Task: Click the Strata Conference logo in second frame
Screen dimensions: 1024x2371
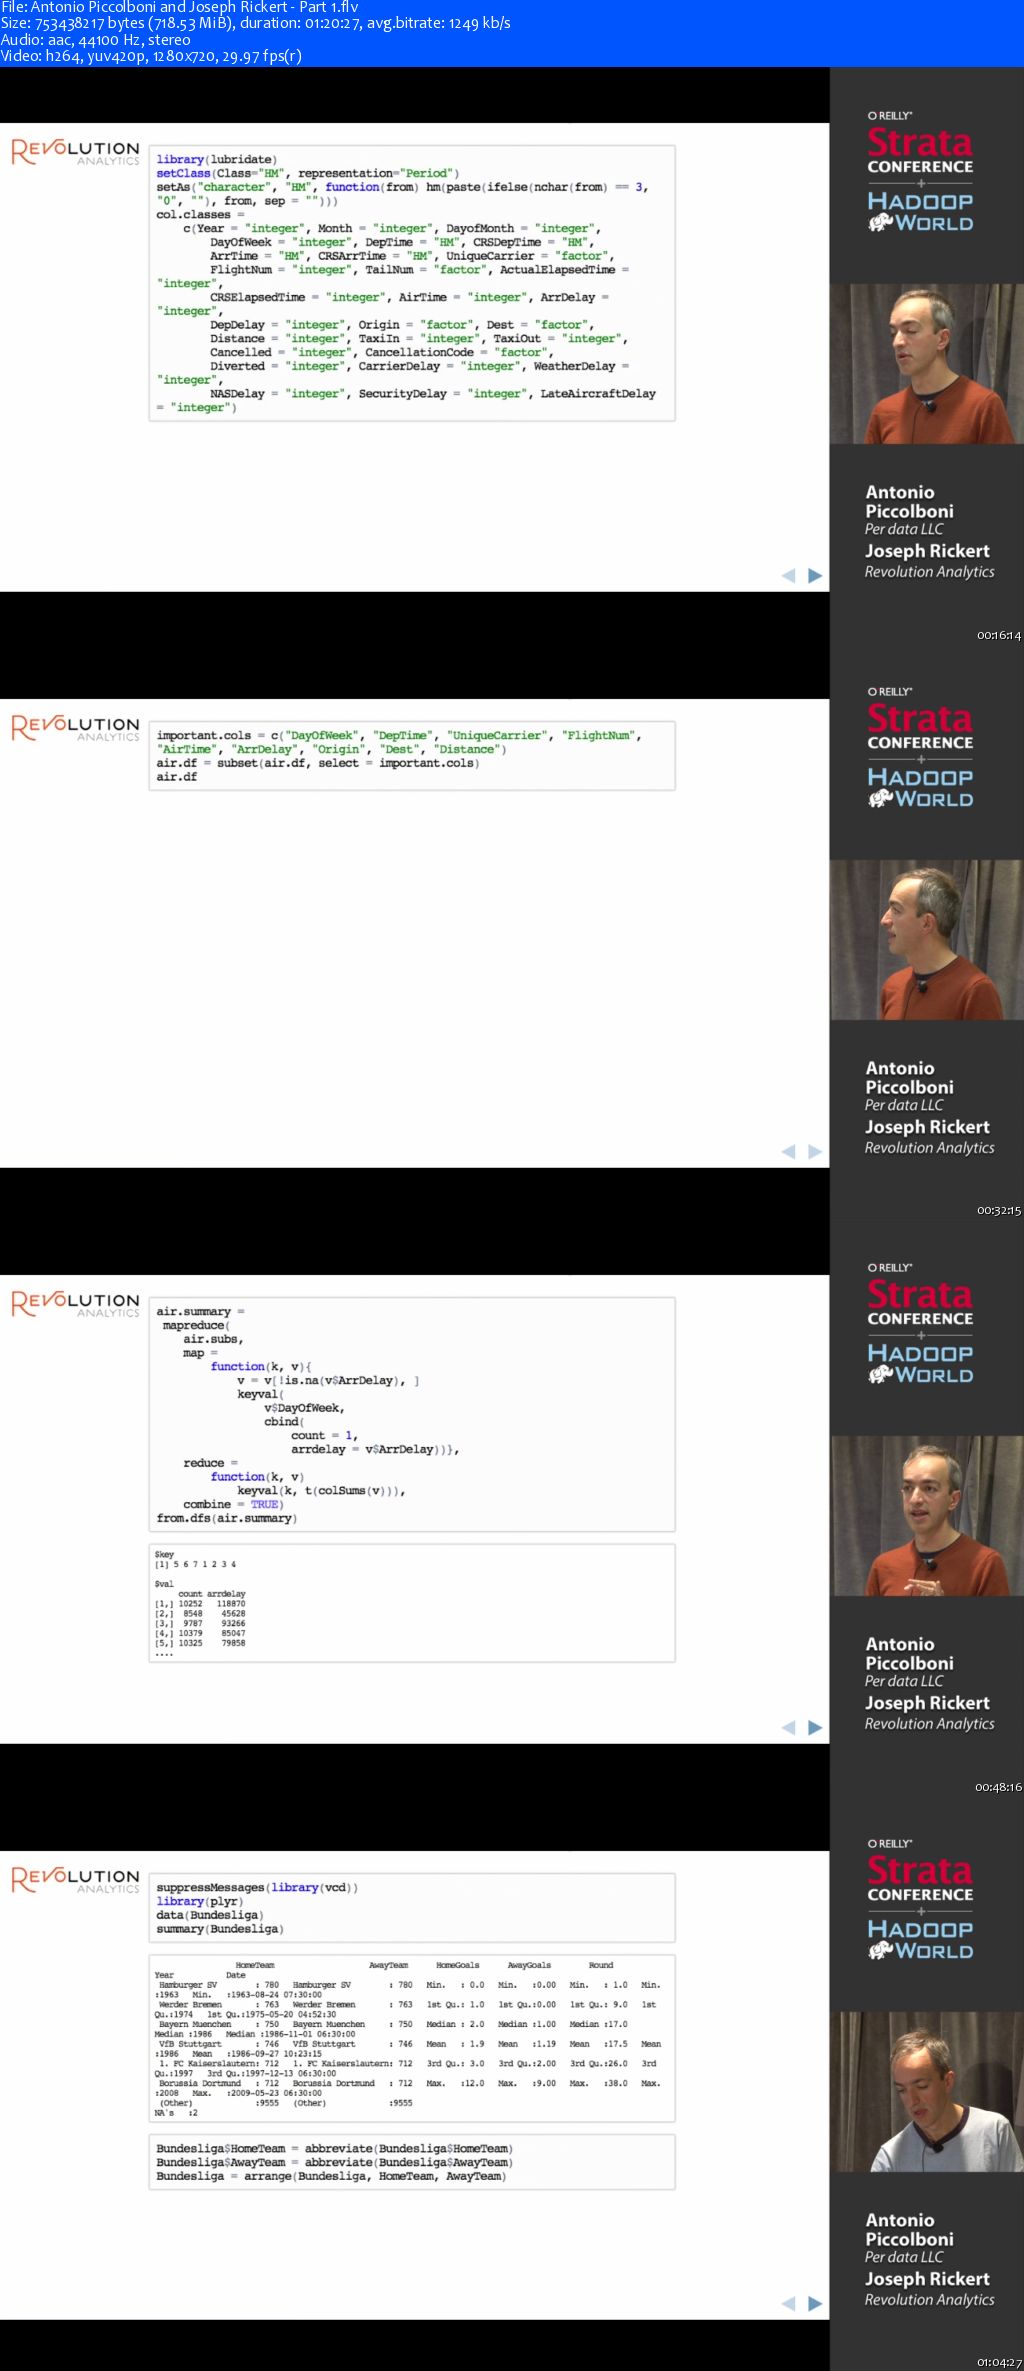Action: (x=920, y=726)
